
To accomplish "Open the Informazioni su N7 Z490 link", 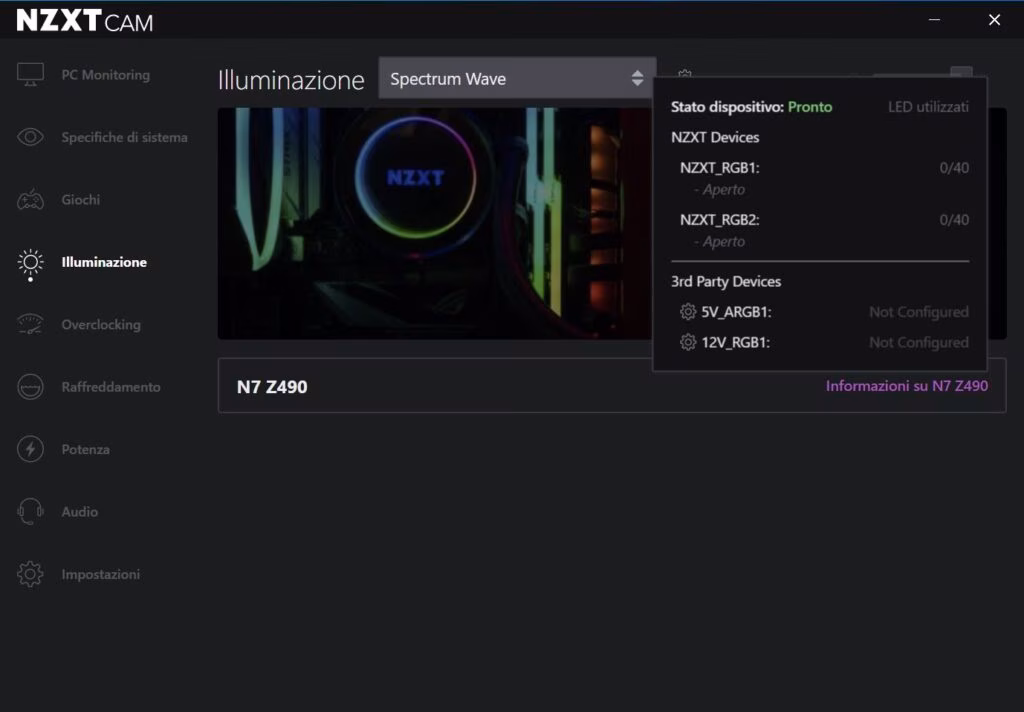I will click(906, 386).
